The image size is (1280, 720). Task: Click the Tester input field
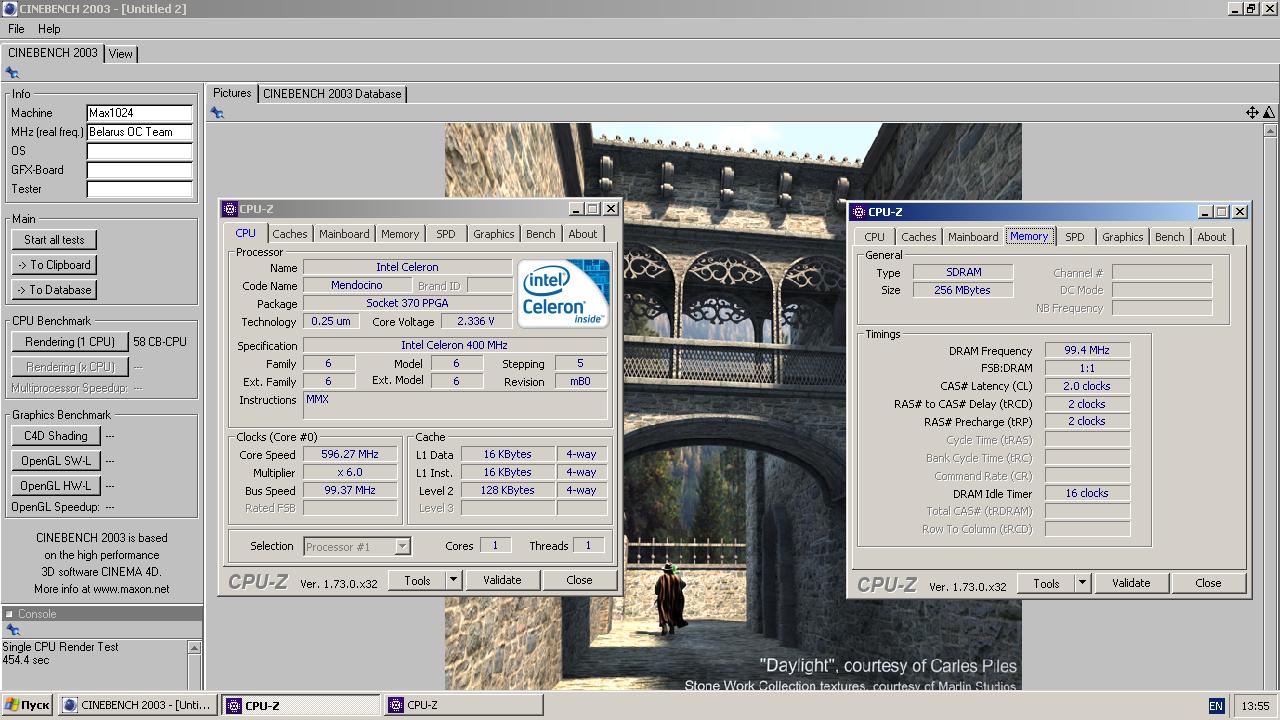tap(139, 189)
